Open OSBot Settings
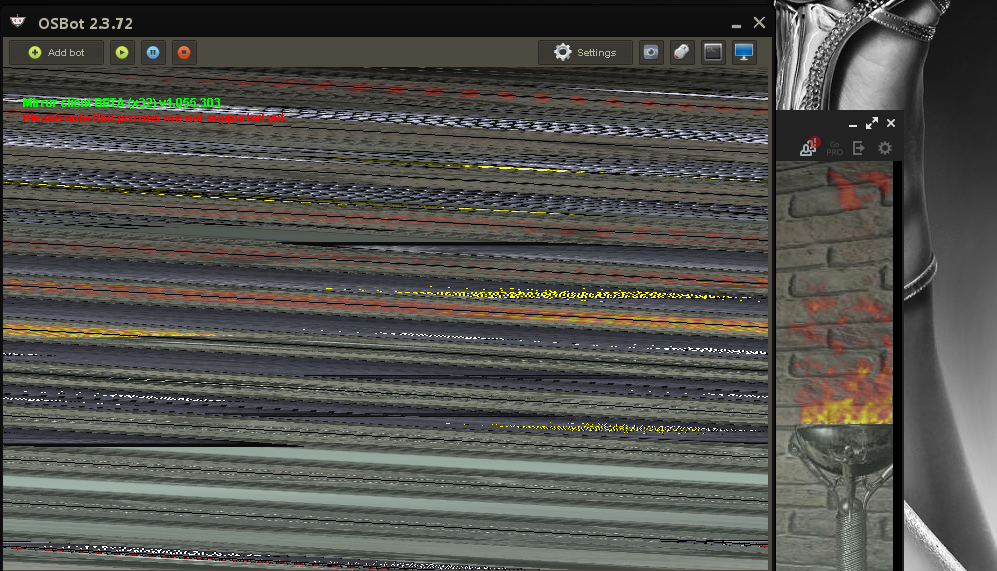997x571 pixels. click(x=585, y=53)
